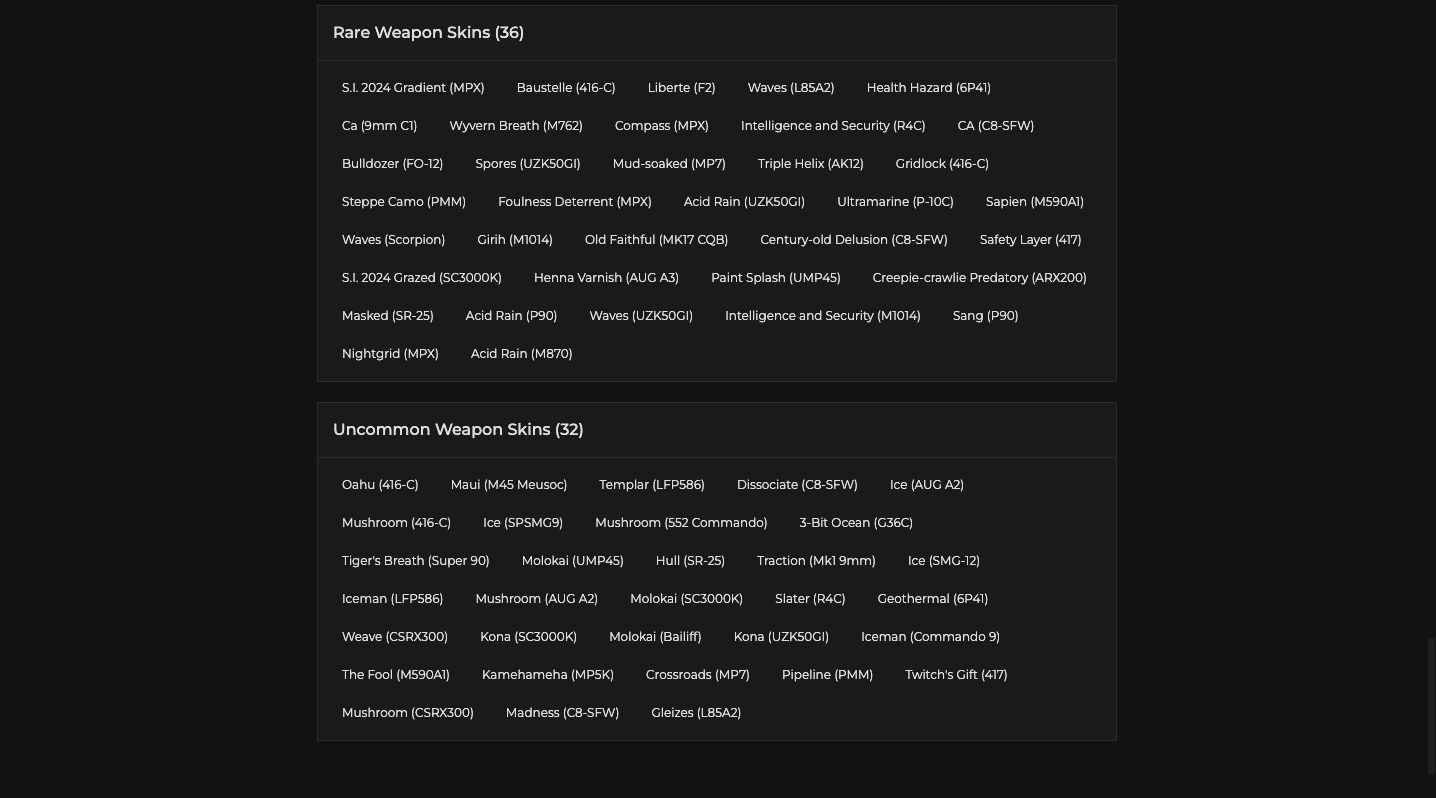Select Kamehameha (MP5K) skin tag
The width and height of the screenshot is (1436, 798).
coord(548,675)
